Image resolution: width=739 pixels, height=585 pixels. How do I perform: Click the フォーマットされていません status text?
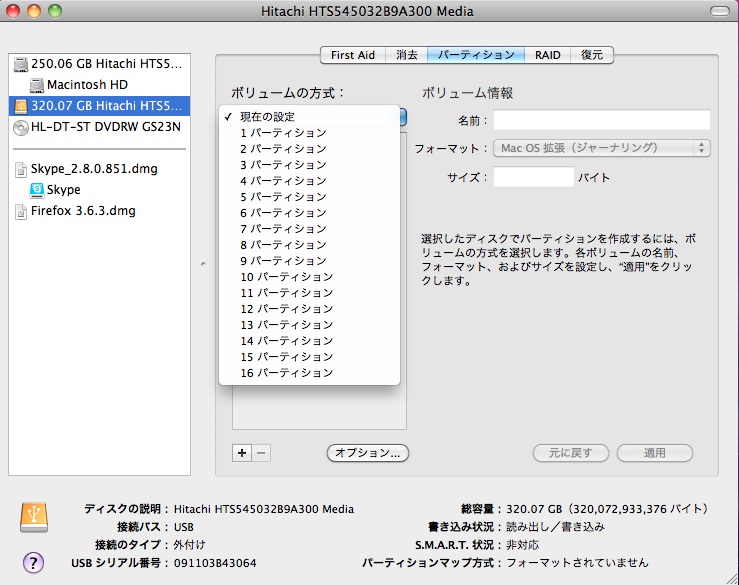coord(577,563)
